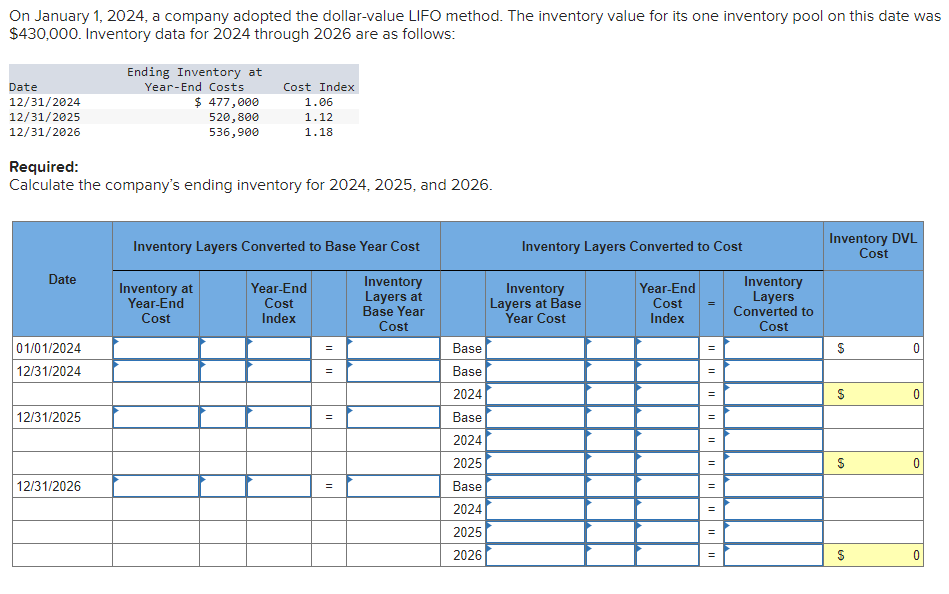Click the field right after the 2024 layer label under 12/31/2024
The width and height of the screenshot is (949, 594).
[536, 394]
